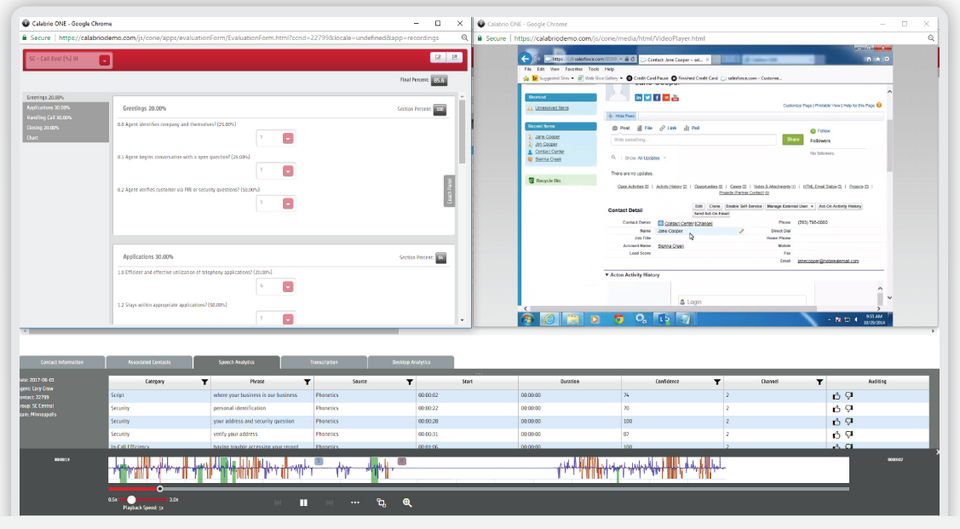Click the Final Percent score box
The image size is (960, 529).
point(439,80)
